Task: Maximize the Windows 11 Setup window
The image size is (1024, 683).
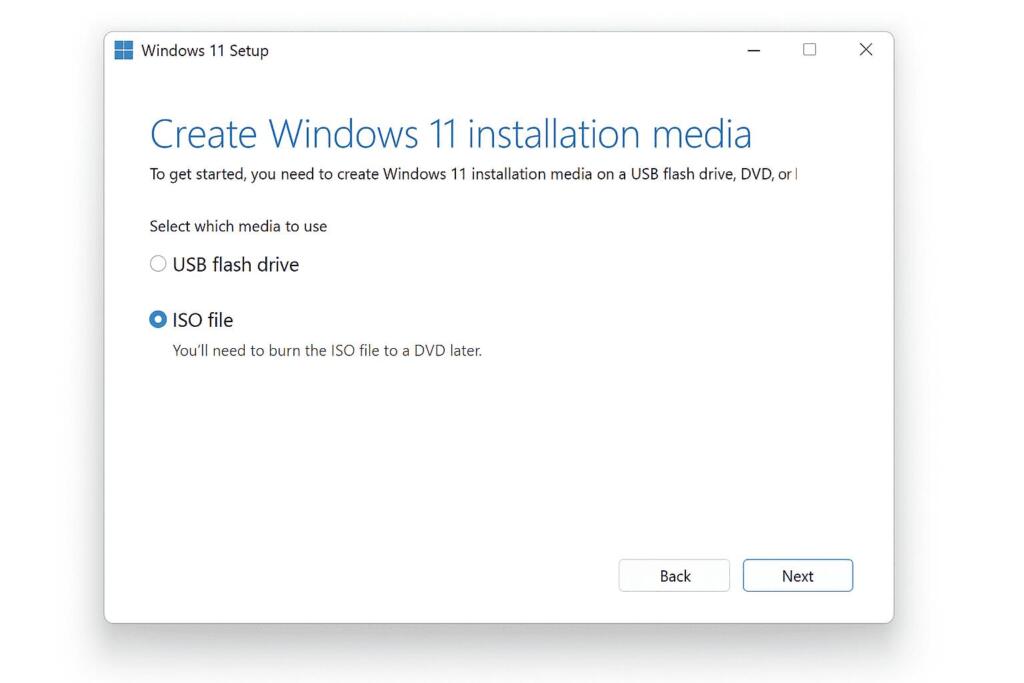Action: click(809, 49)
